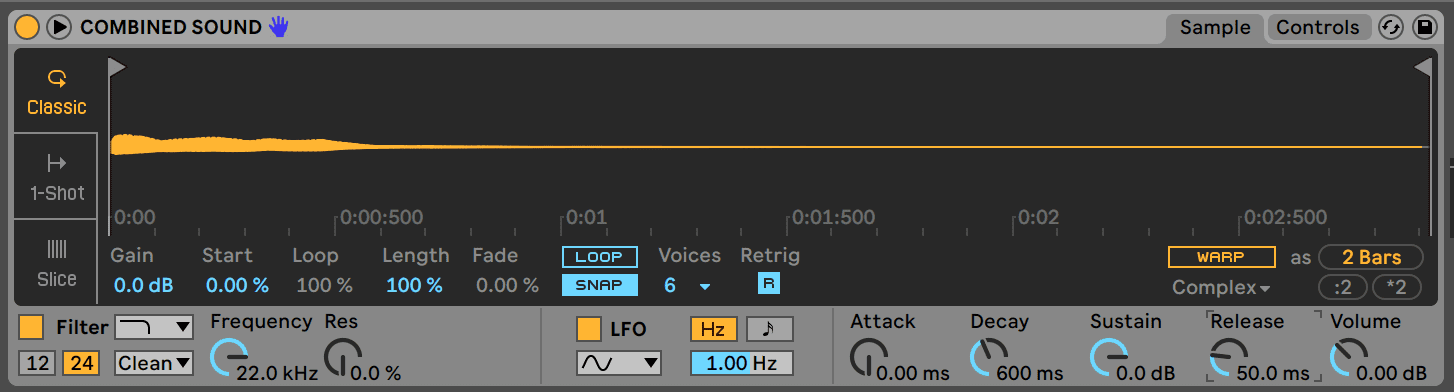Screen dimensions: 1454x392
Task: Open the filter type dropdown
Action: 154,327
